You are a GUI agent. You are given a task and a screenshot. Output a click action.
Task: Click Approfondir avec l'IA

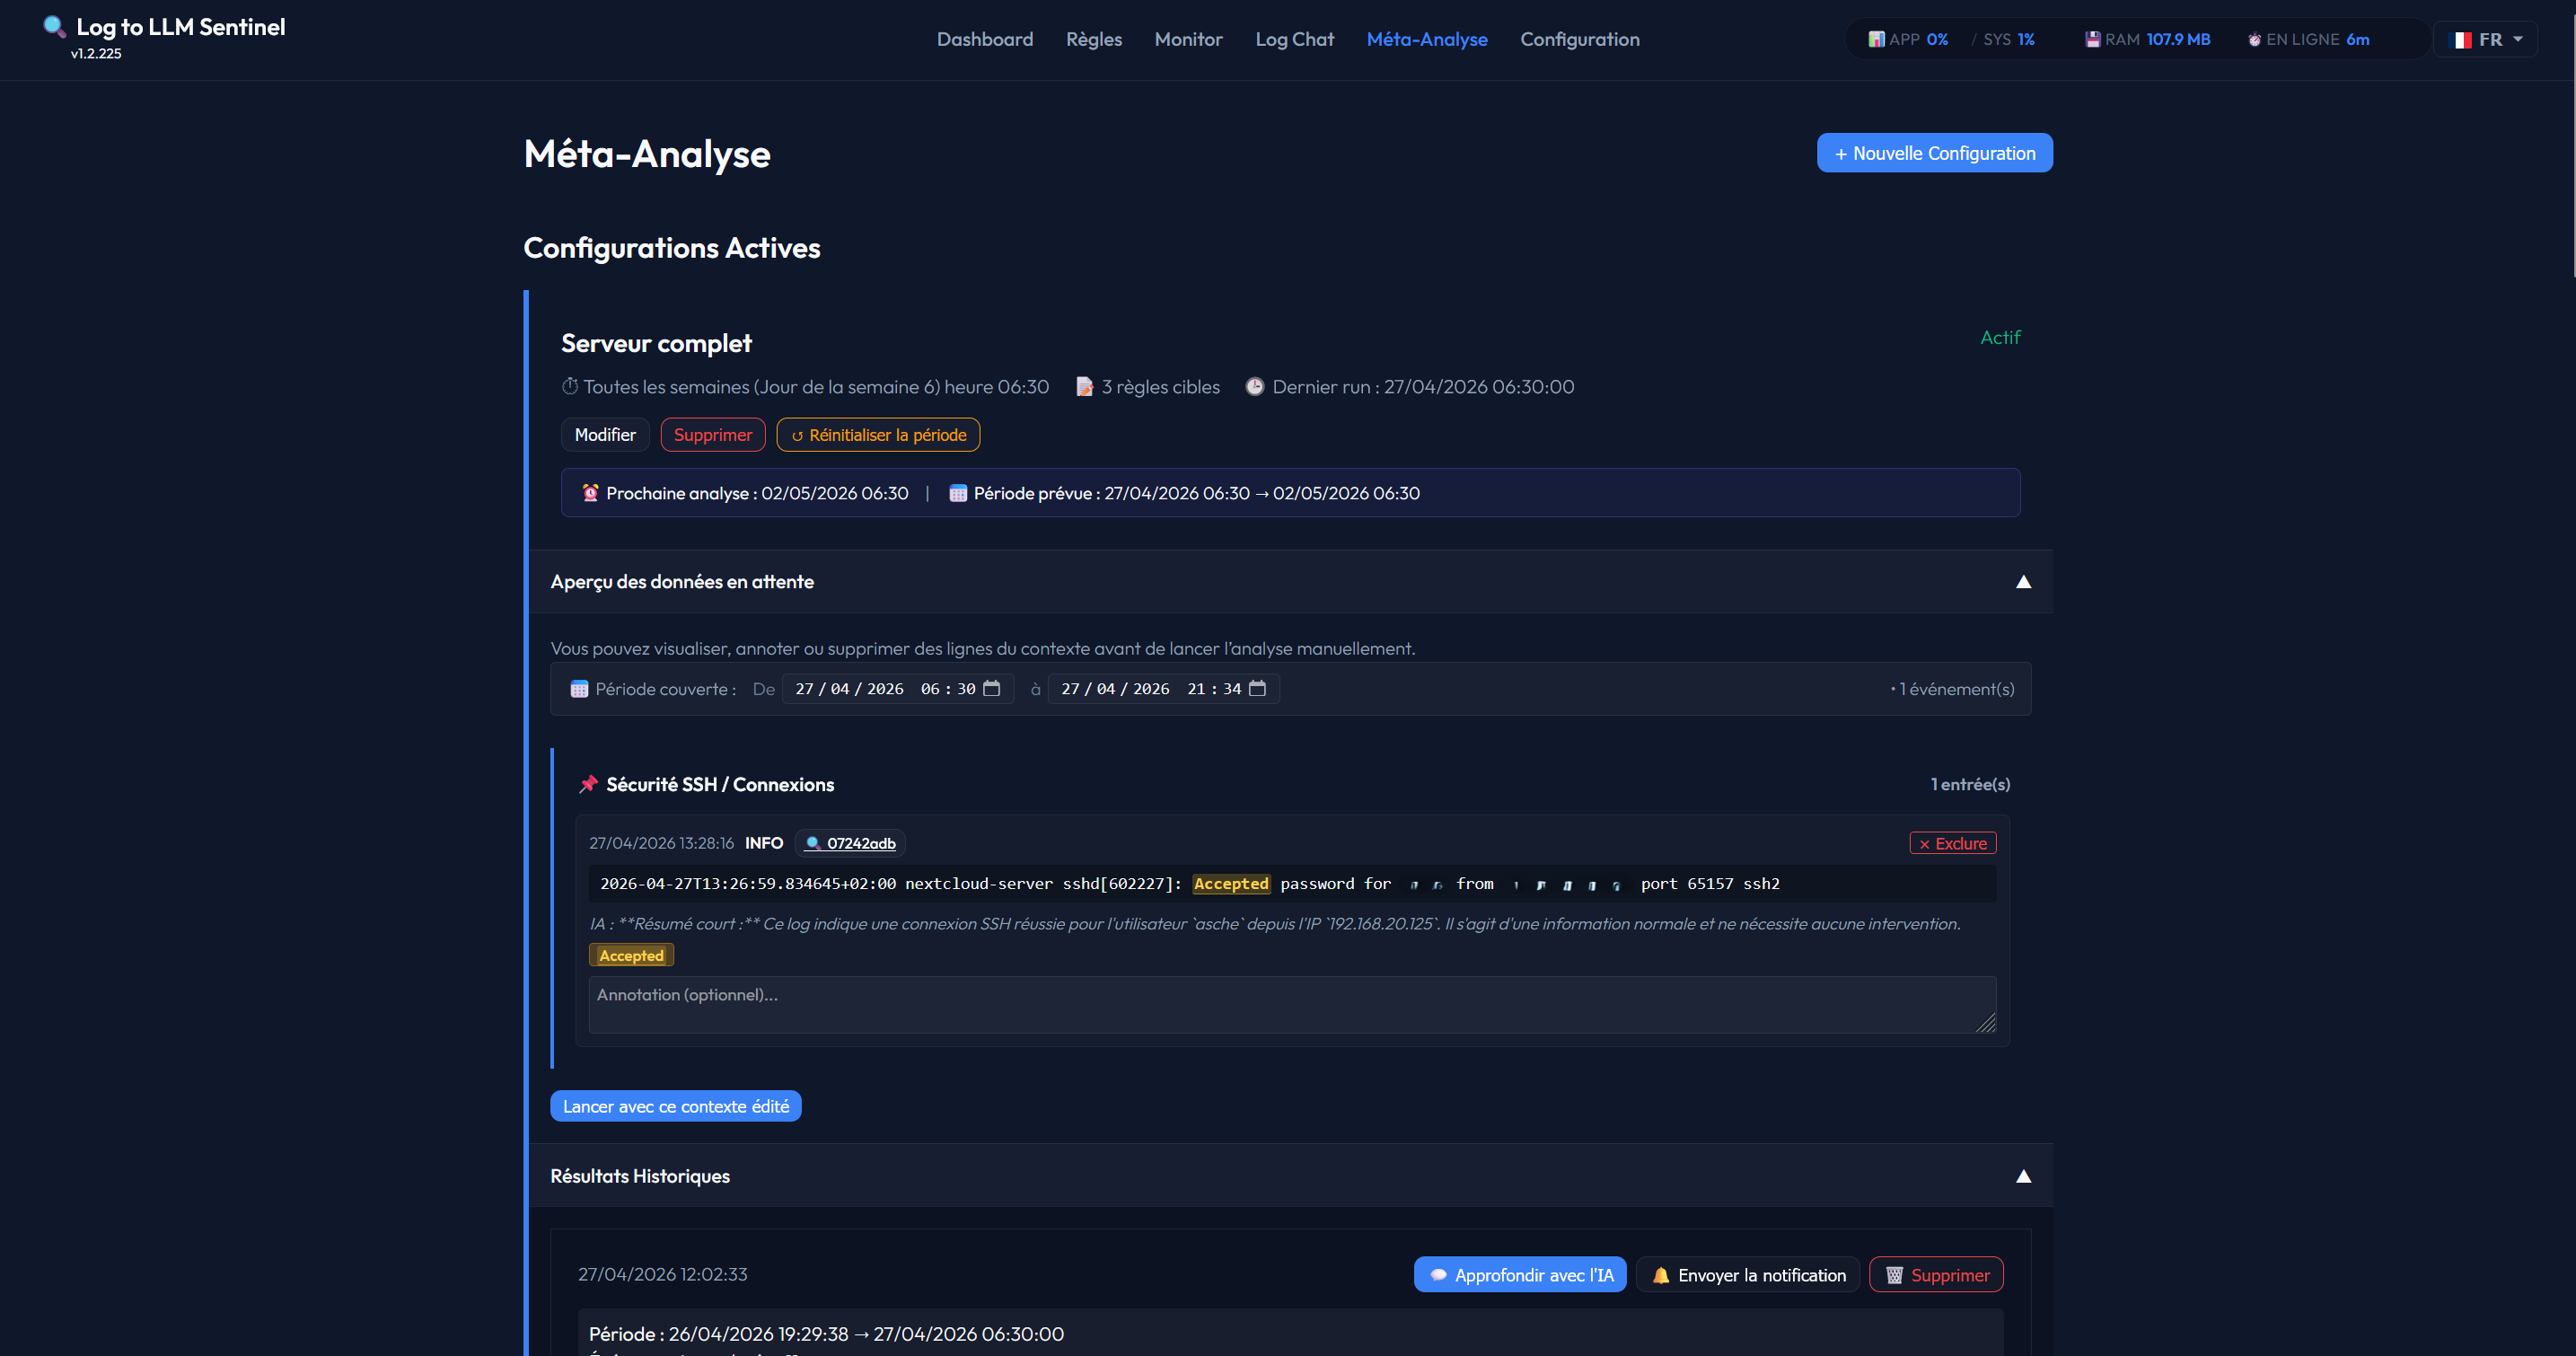(x=1520, y=1275)
